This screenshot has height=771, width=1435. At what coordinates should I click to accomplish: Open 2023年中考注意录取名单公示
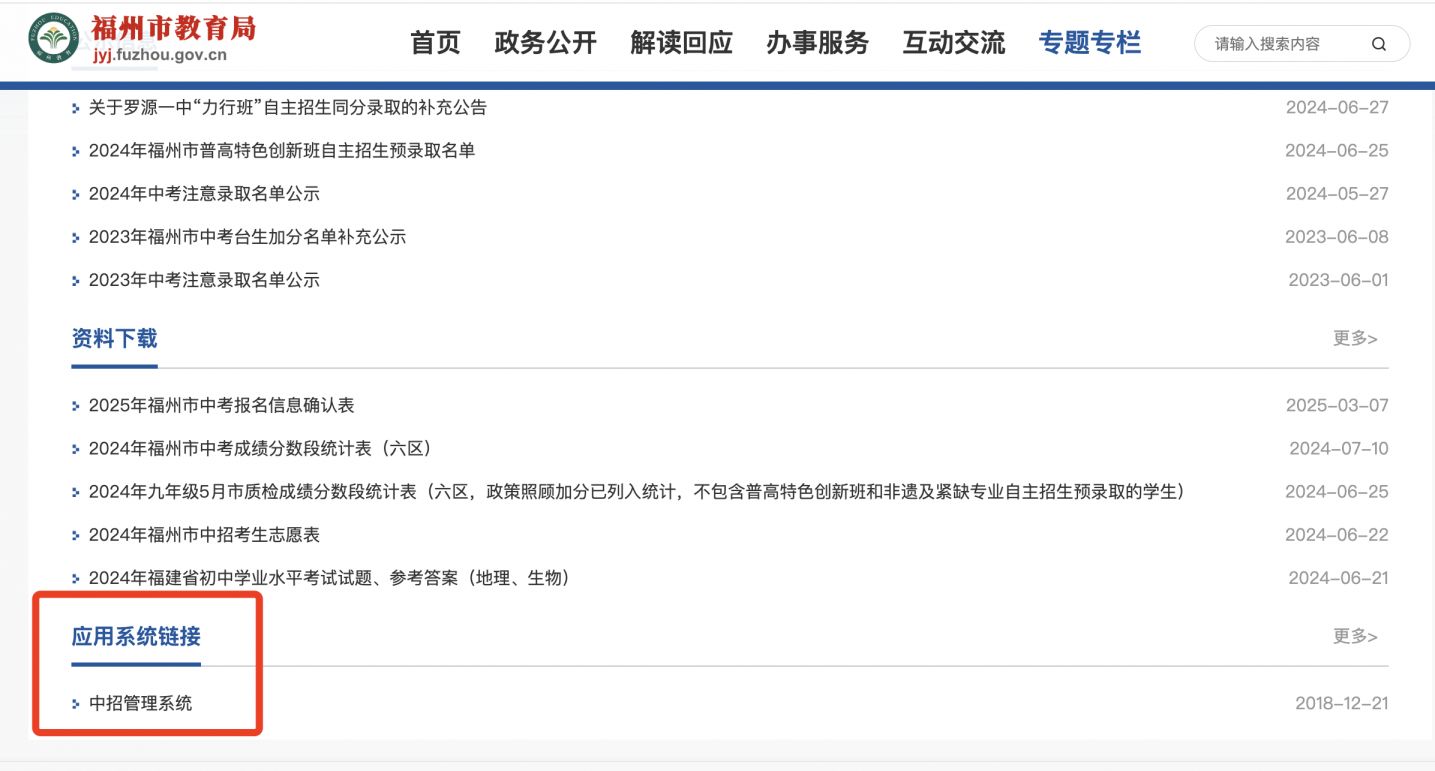pyautogui.click(x=204, y=280)
